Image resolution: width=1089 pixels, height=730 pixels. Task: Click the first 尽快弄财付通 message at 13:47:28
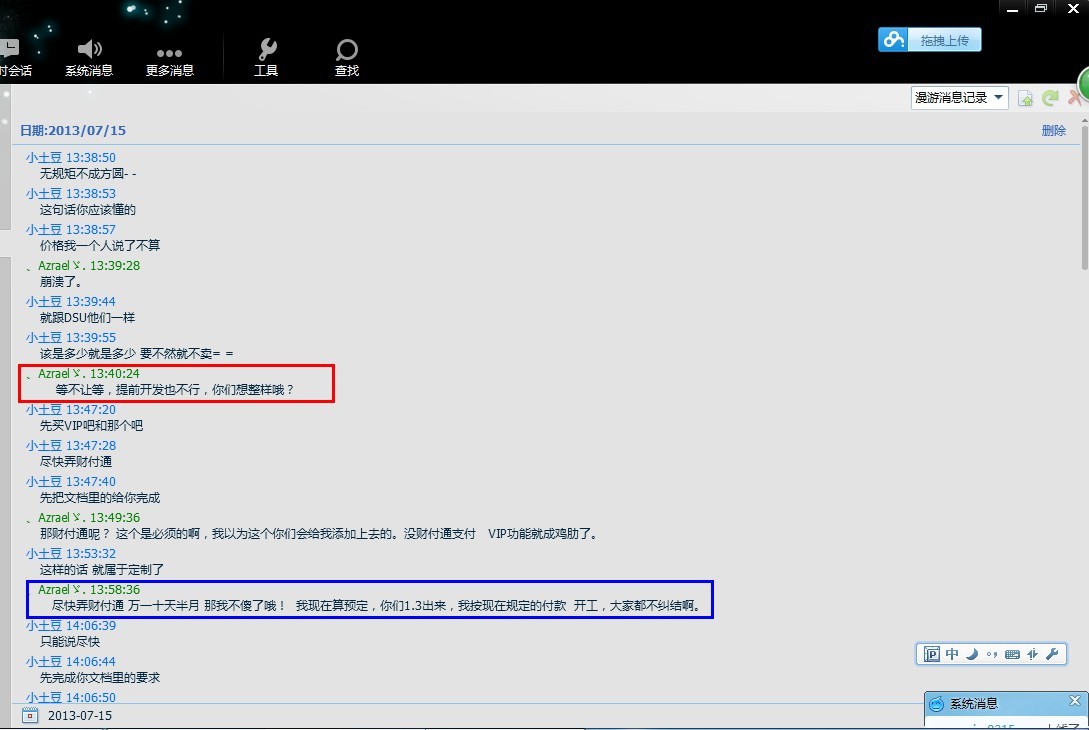tap(75, 462)
